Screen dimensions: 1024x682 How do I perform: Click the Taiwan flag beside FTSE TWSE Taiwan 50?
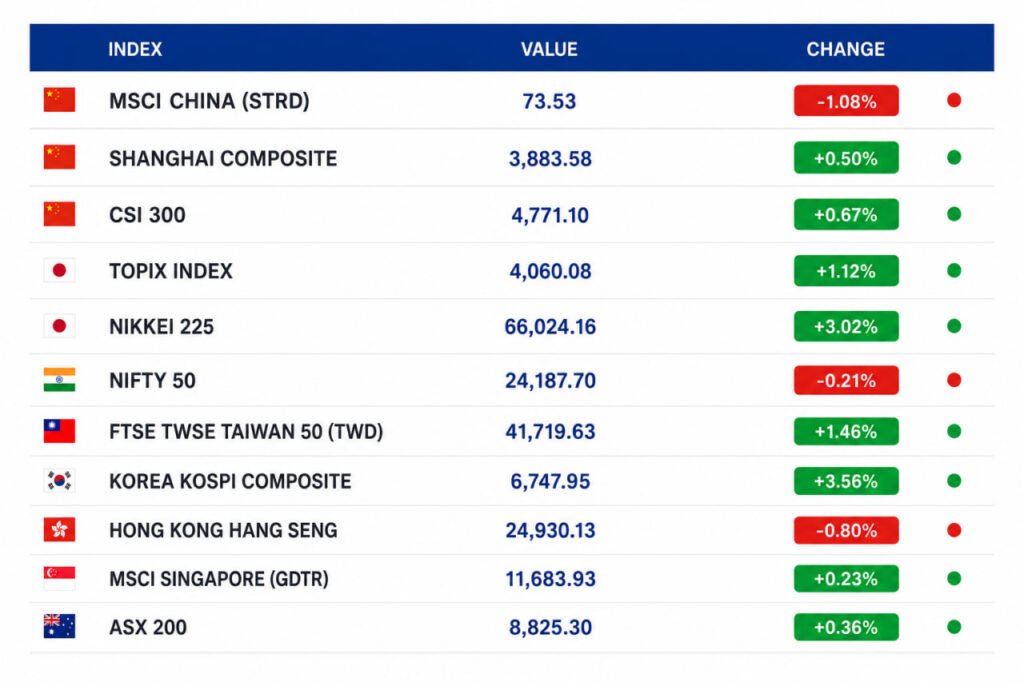59,430
